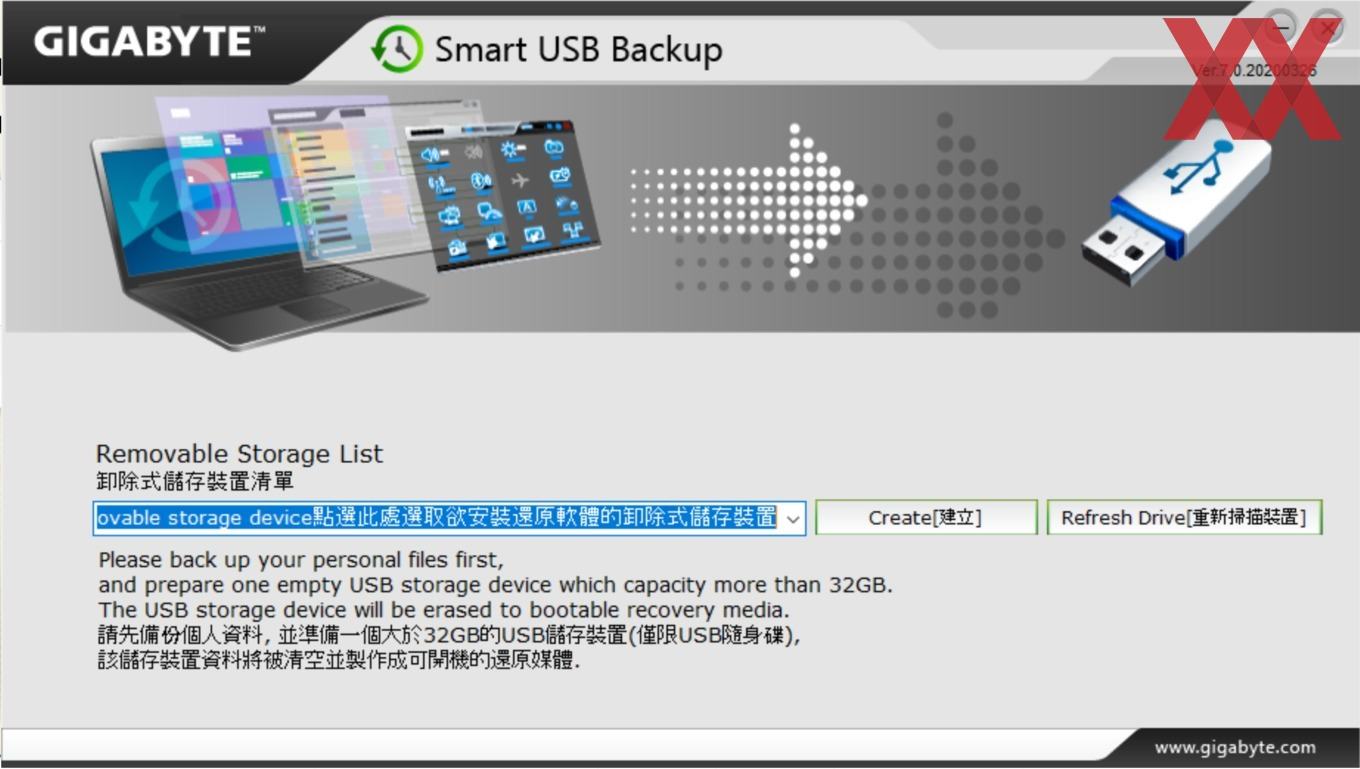
Task: Click the Create button
Action: click(926, 518)
